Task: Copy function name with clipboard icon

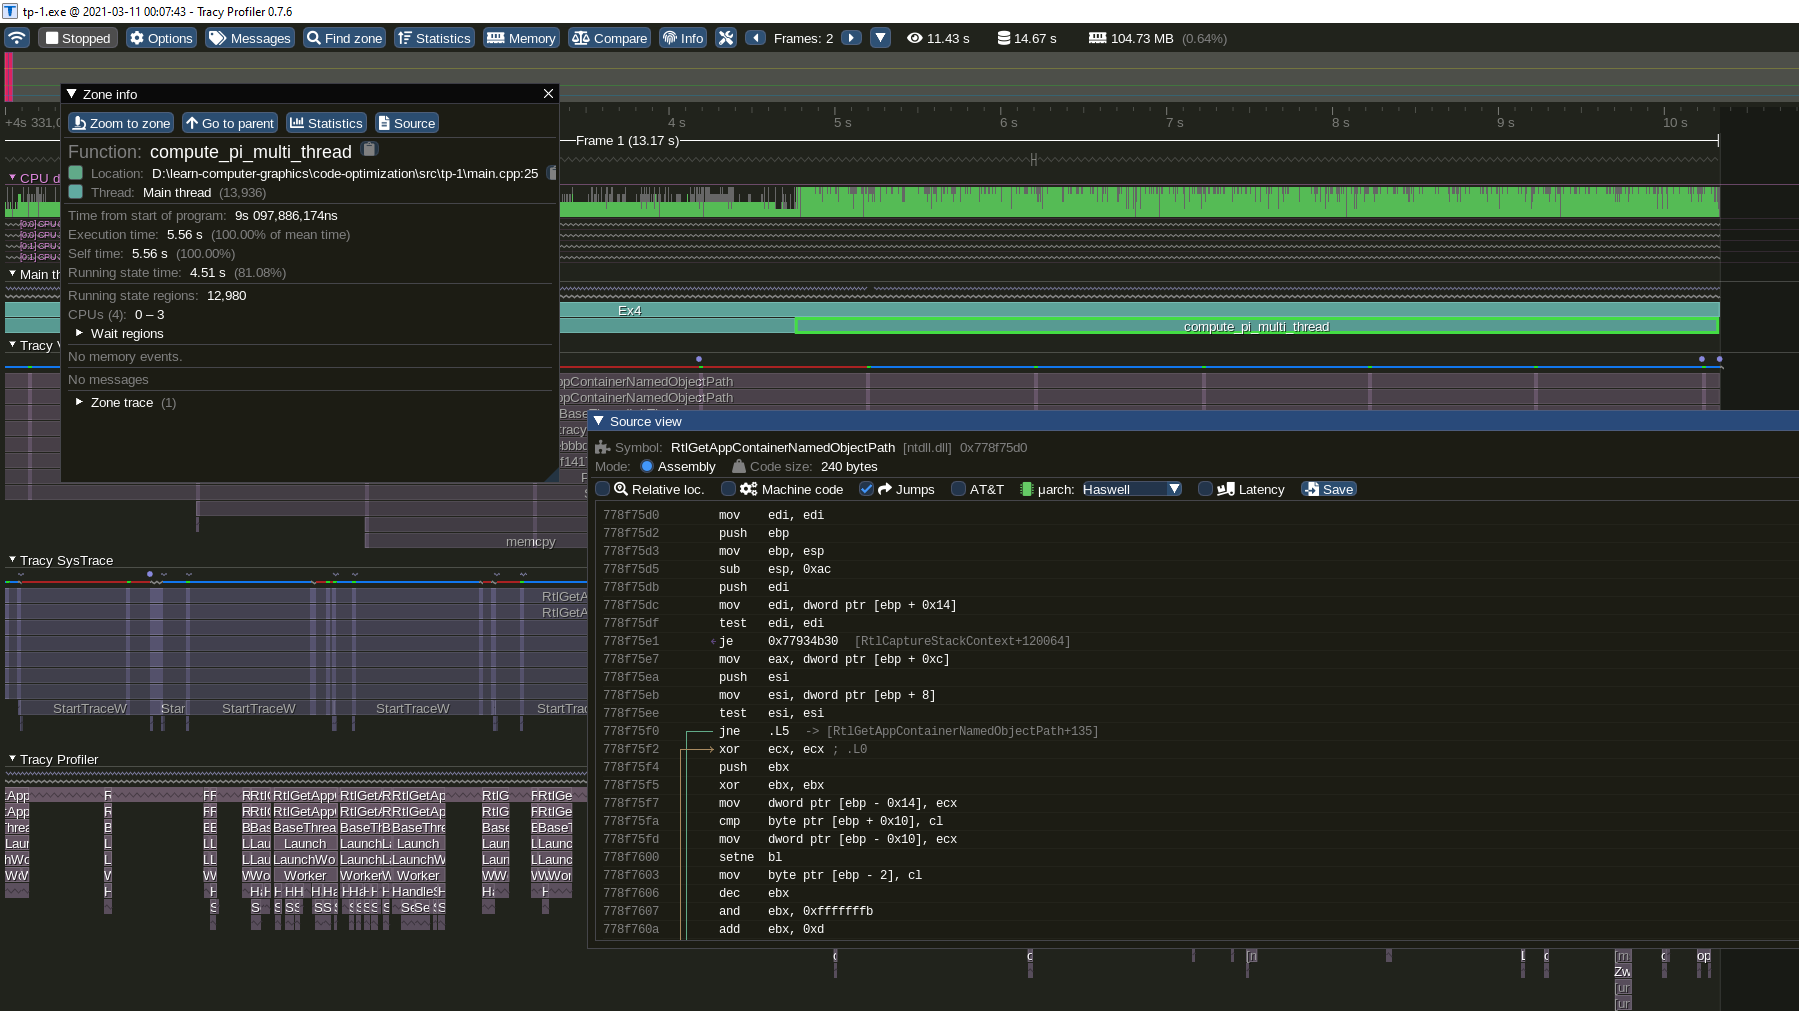Action: tap(369, 150)
